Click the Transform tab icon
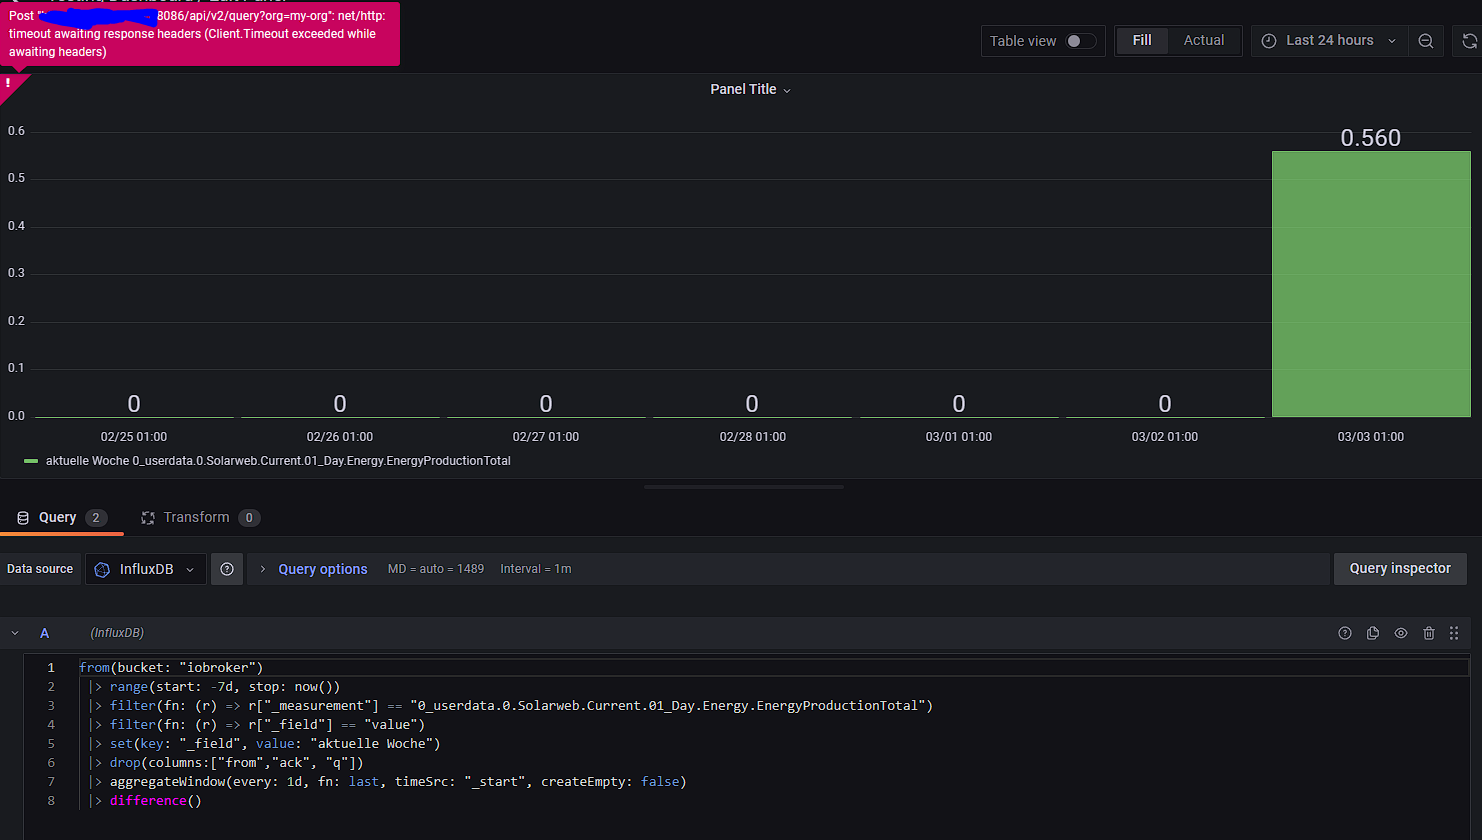Viewport: 1482px width, 840px height. pos(148,518)
